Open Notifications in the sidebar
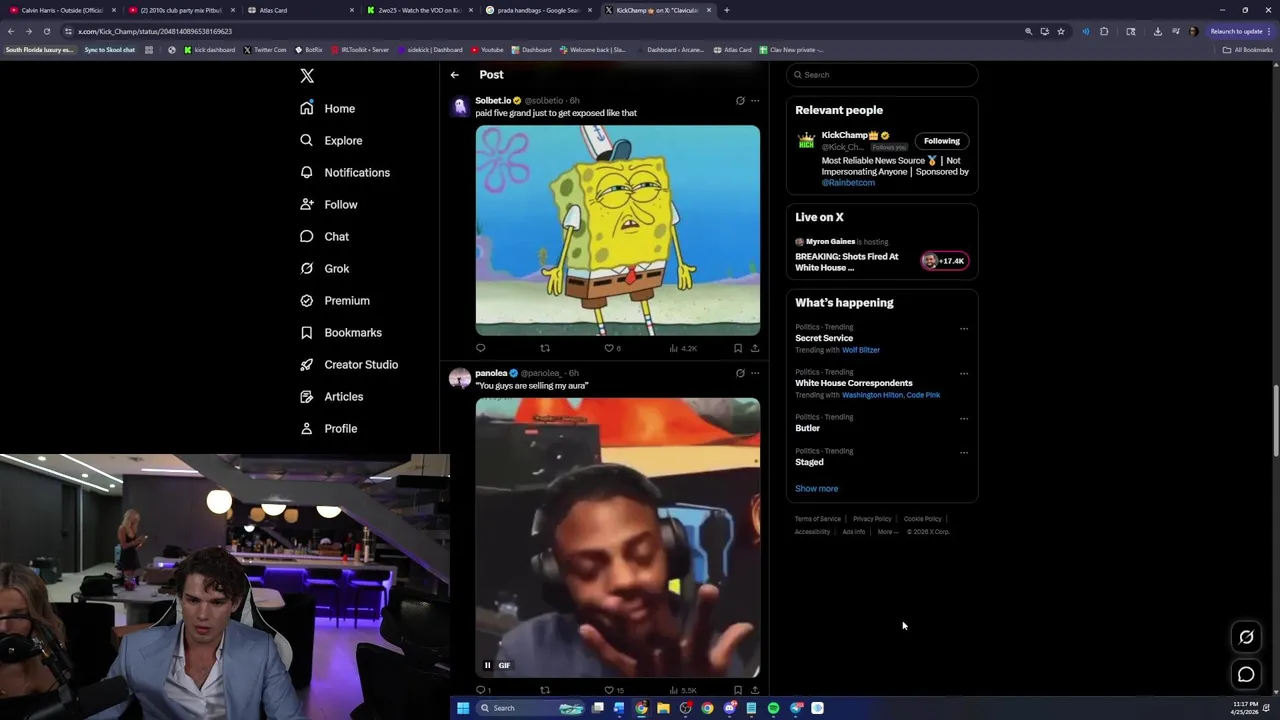1280x720 pixels. (x=345, y=172)
